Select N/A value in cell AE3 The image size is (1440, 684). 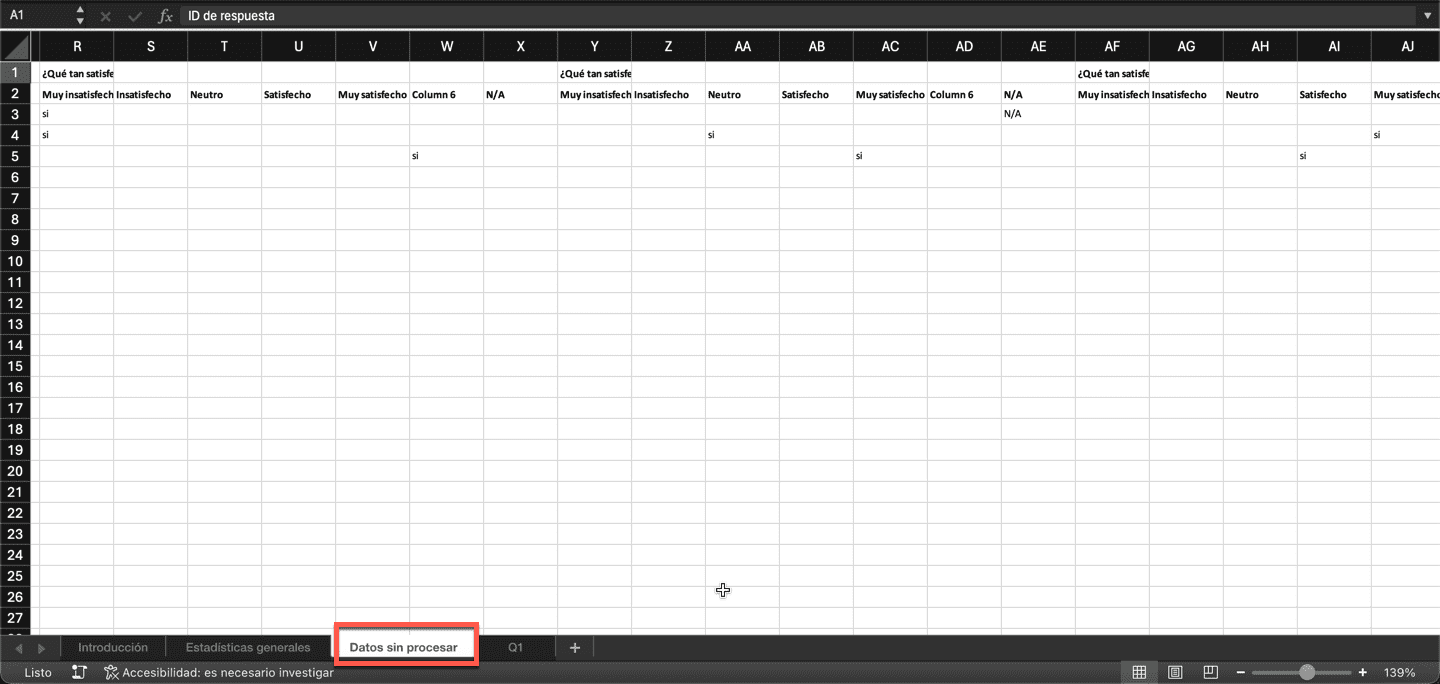[1039, 114]
